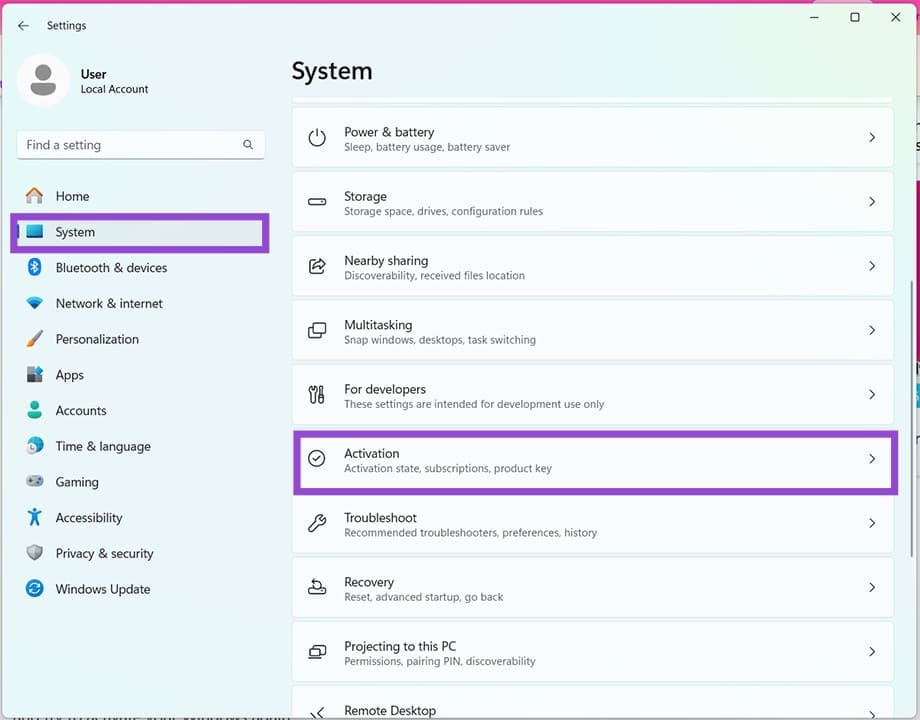Select the Nearby sharing icon
The image size is (920, 720).
[x=317, y=267]
